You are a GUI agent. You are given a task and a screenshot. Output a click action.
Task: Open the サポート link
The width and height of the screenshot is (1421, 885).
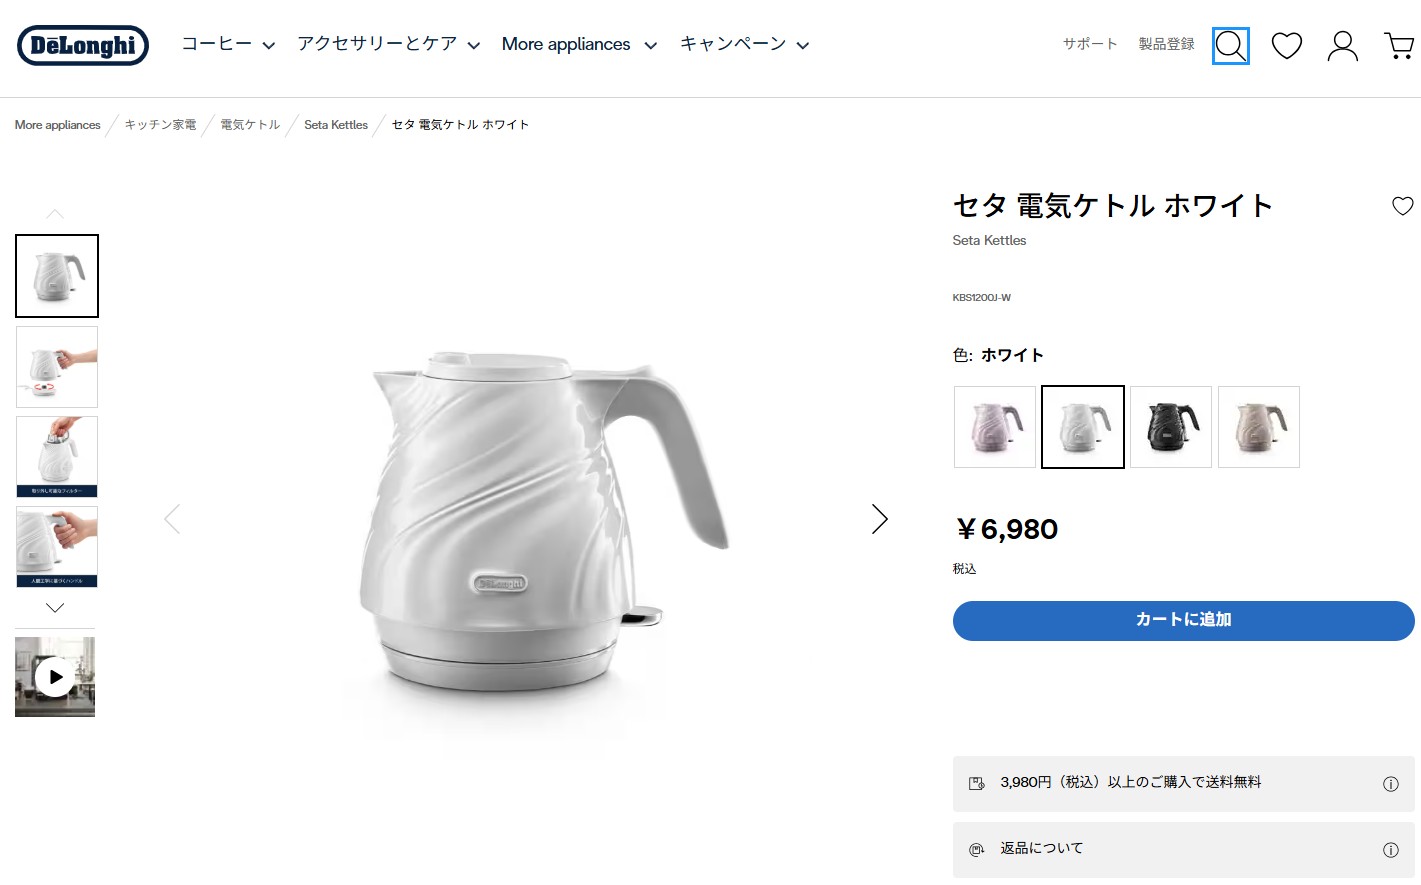(x=1089, y=44)
